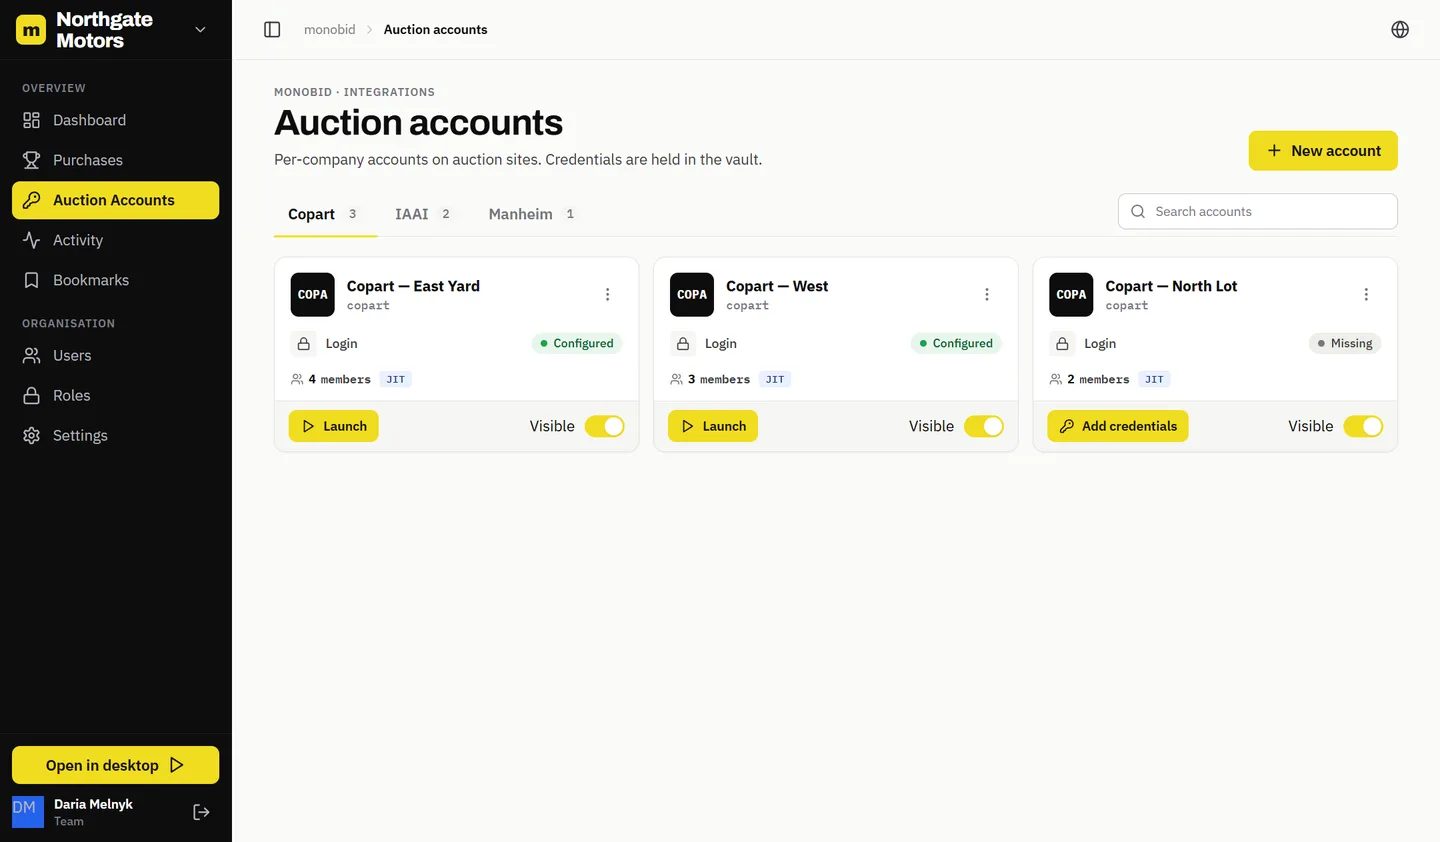Switch to the Copart tab
Viewport: 1440px width, 842px height.
click(325, 214)
